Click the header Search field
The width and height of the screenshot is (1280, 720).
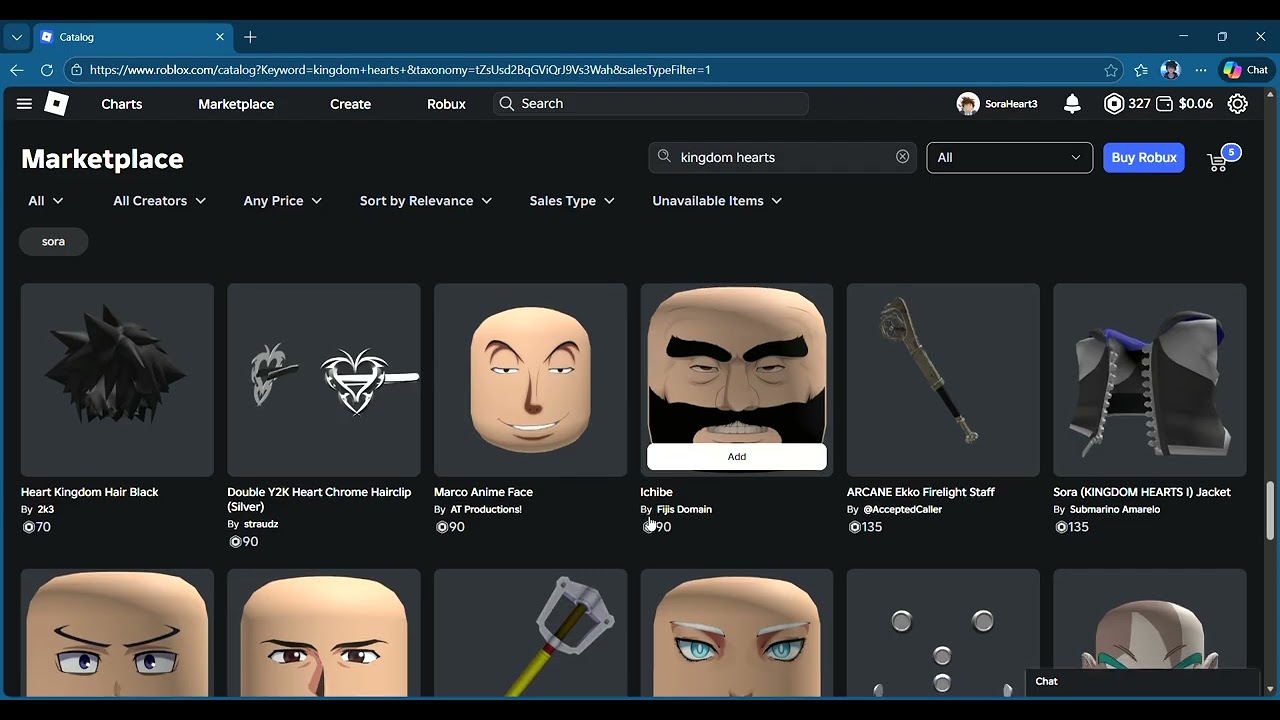[x=651, y=104]
